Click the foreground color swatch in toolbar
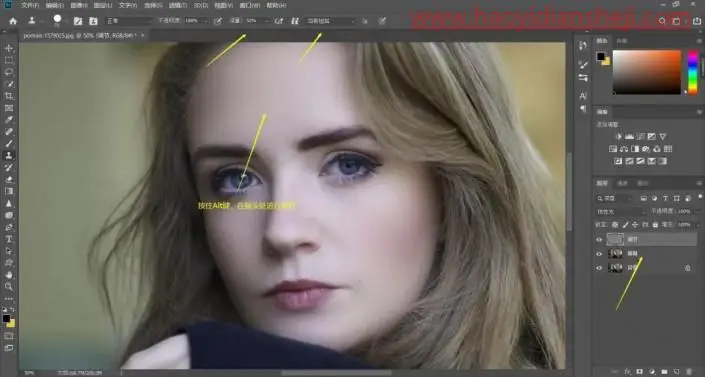This screenshot has width=705, height=377. 6,319
